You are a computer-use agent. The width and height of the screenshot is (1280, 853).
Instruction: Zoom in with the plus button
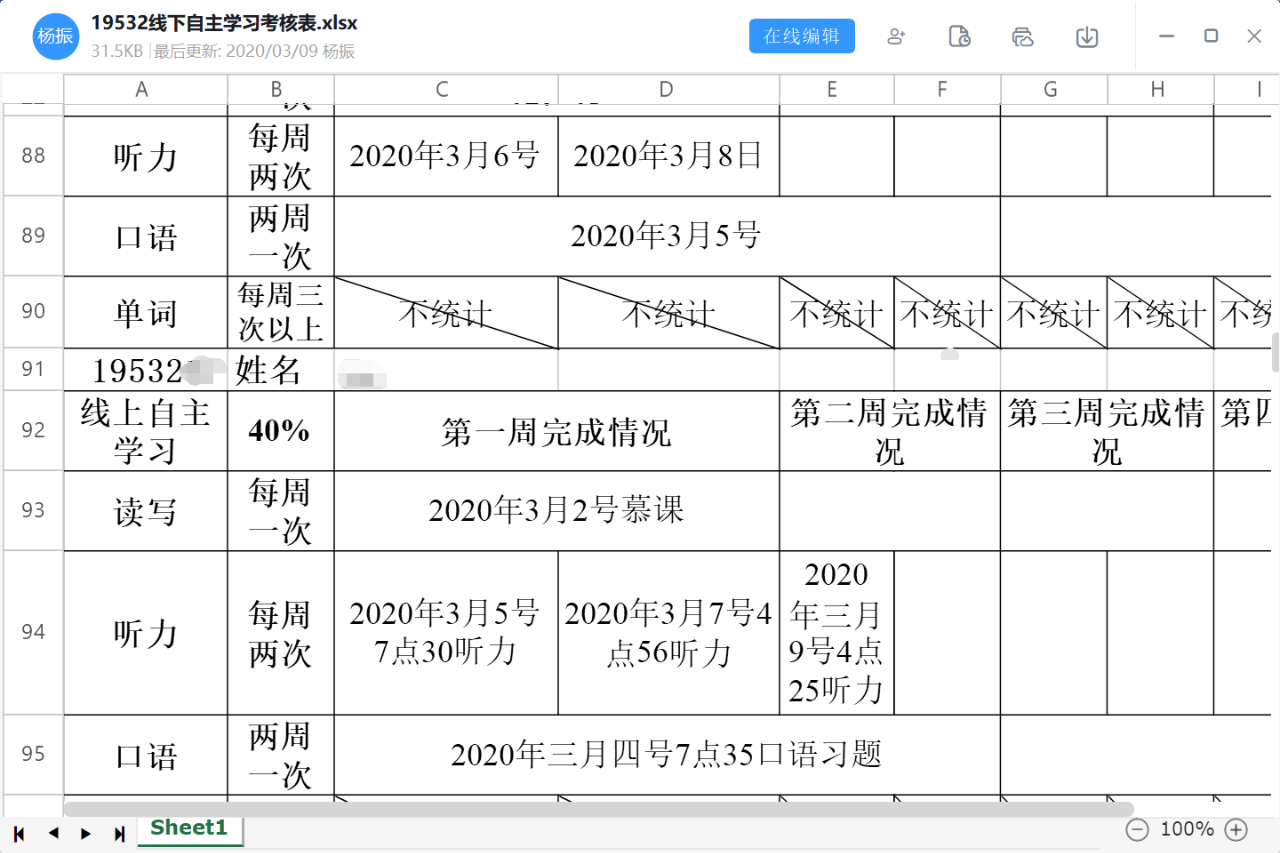coord(1236,830)
